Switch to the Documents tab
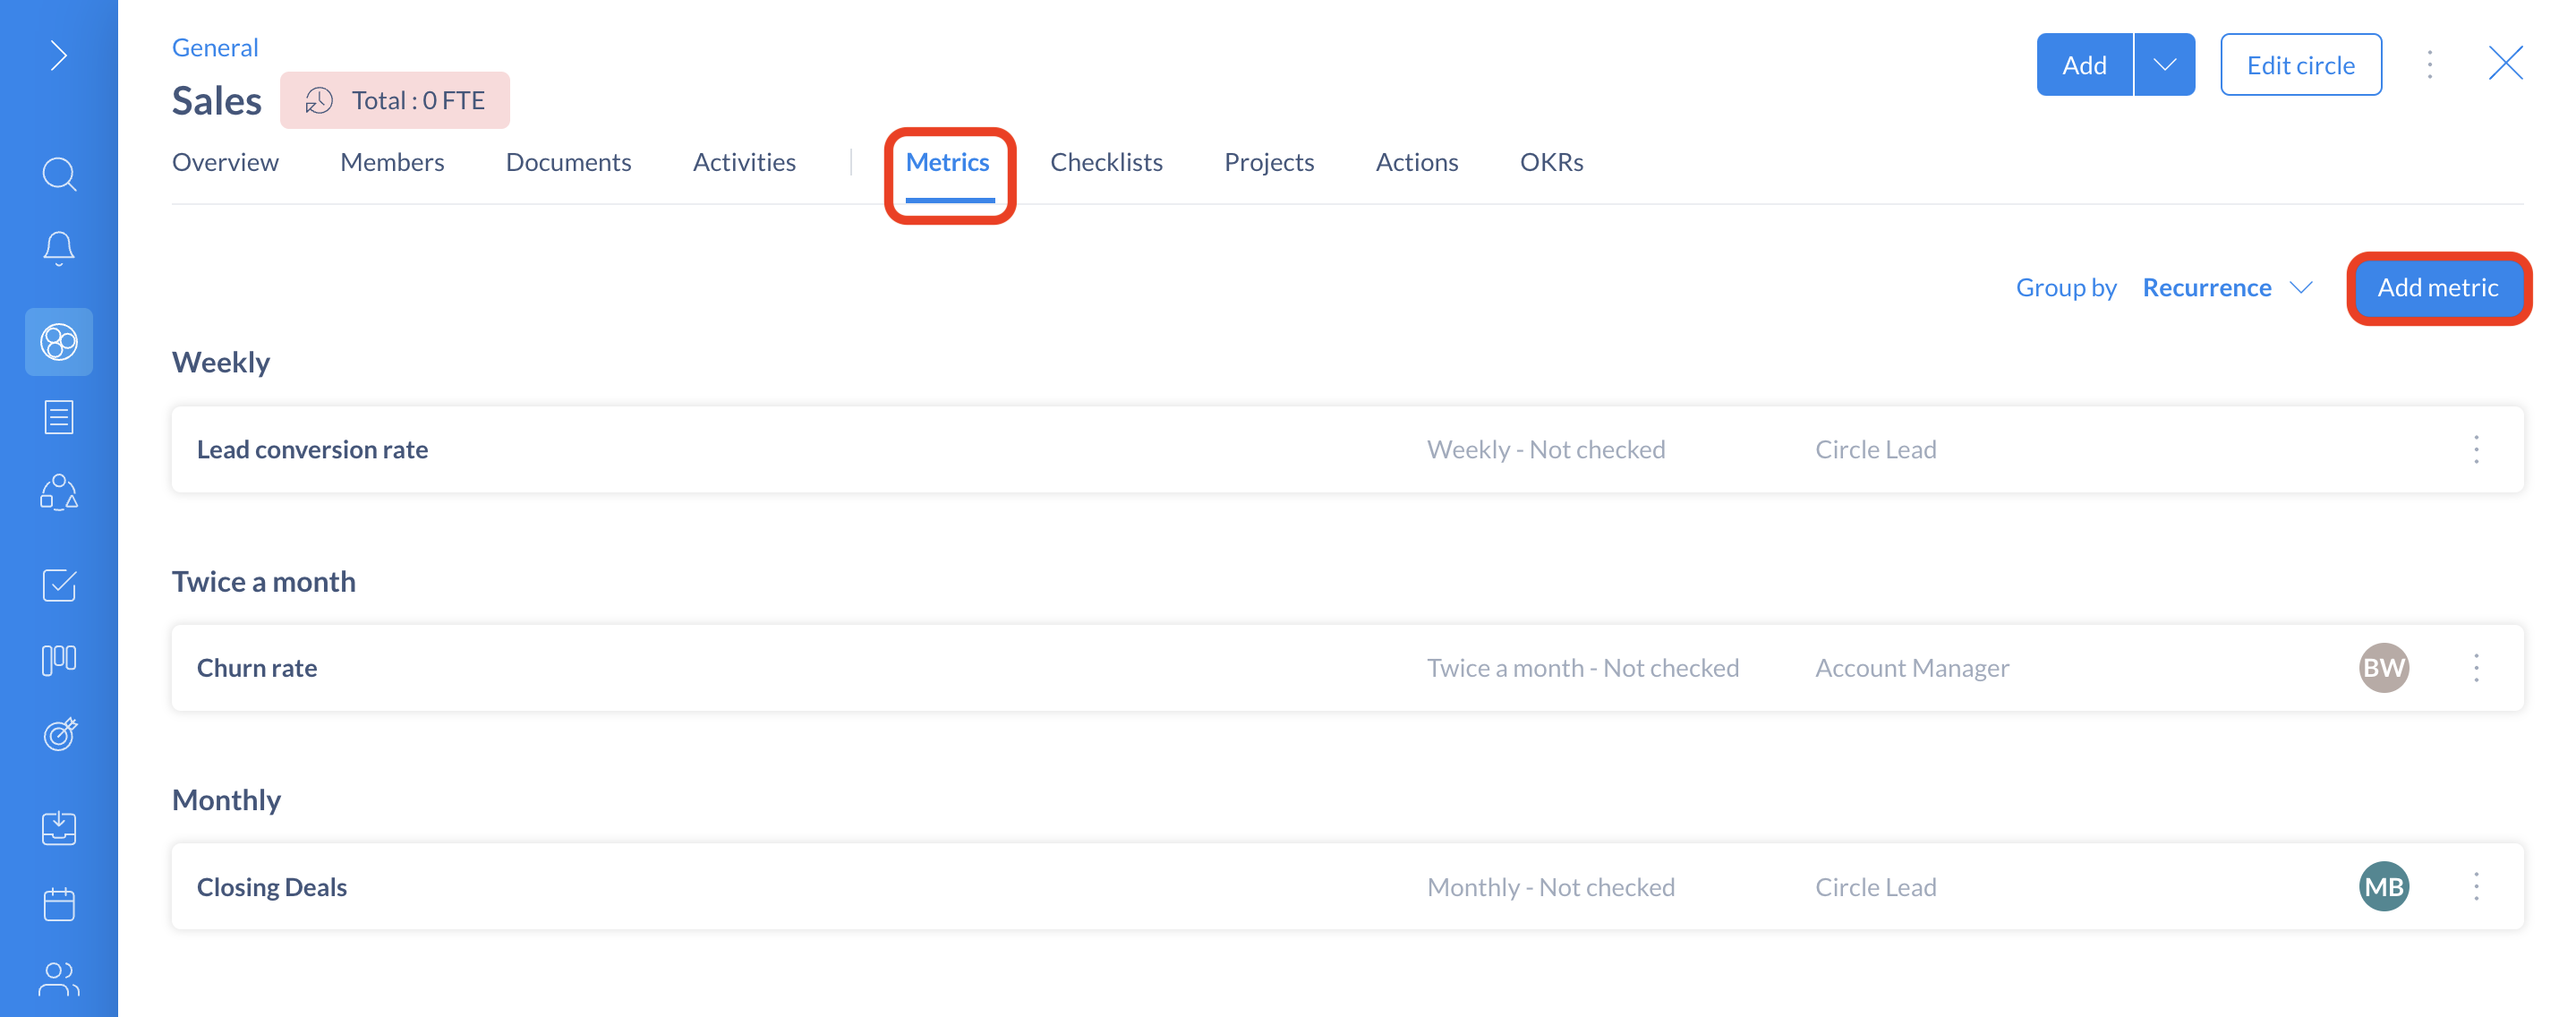 click(x=568, y=162)
